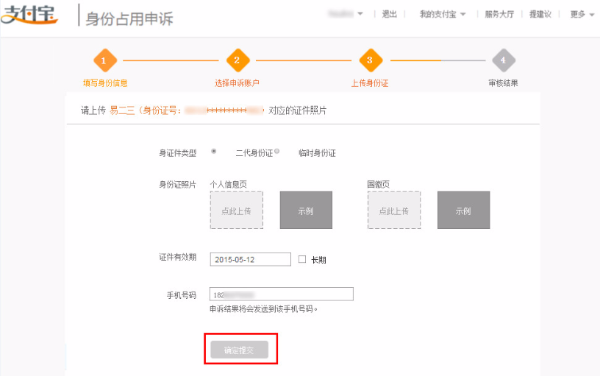Open 我的支付宝 dropdown menu
This screenshot has width=600, height=376.
[442, 15]
